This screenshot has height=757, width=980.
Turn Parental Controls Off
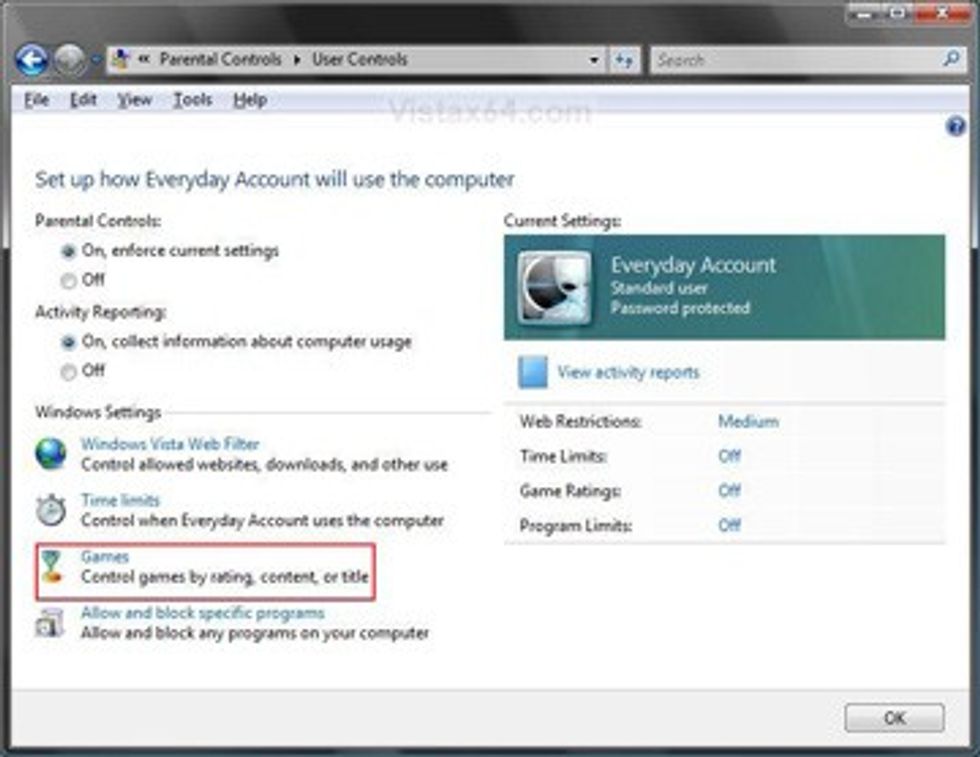(x=69, y=281)
